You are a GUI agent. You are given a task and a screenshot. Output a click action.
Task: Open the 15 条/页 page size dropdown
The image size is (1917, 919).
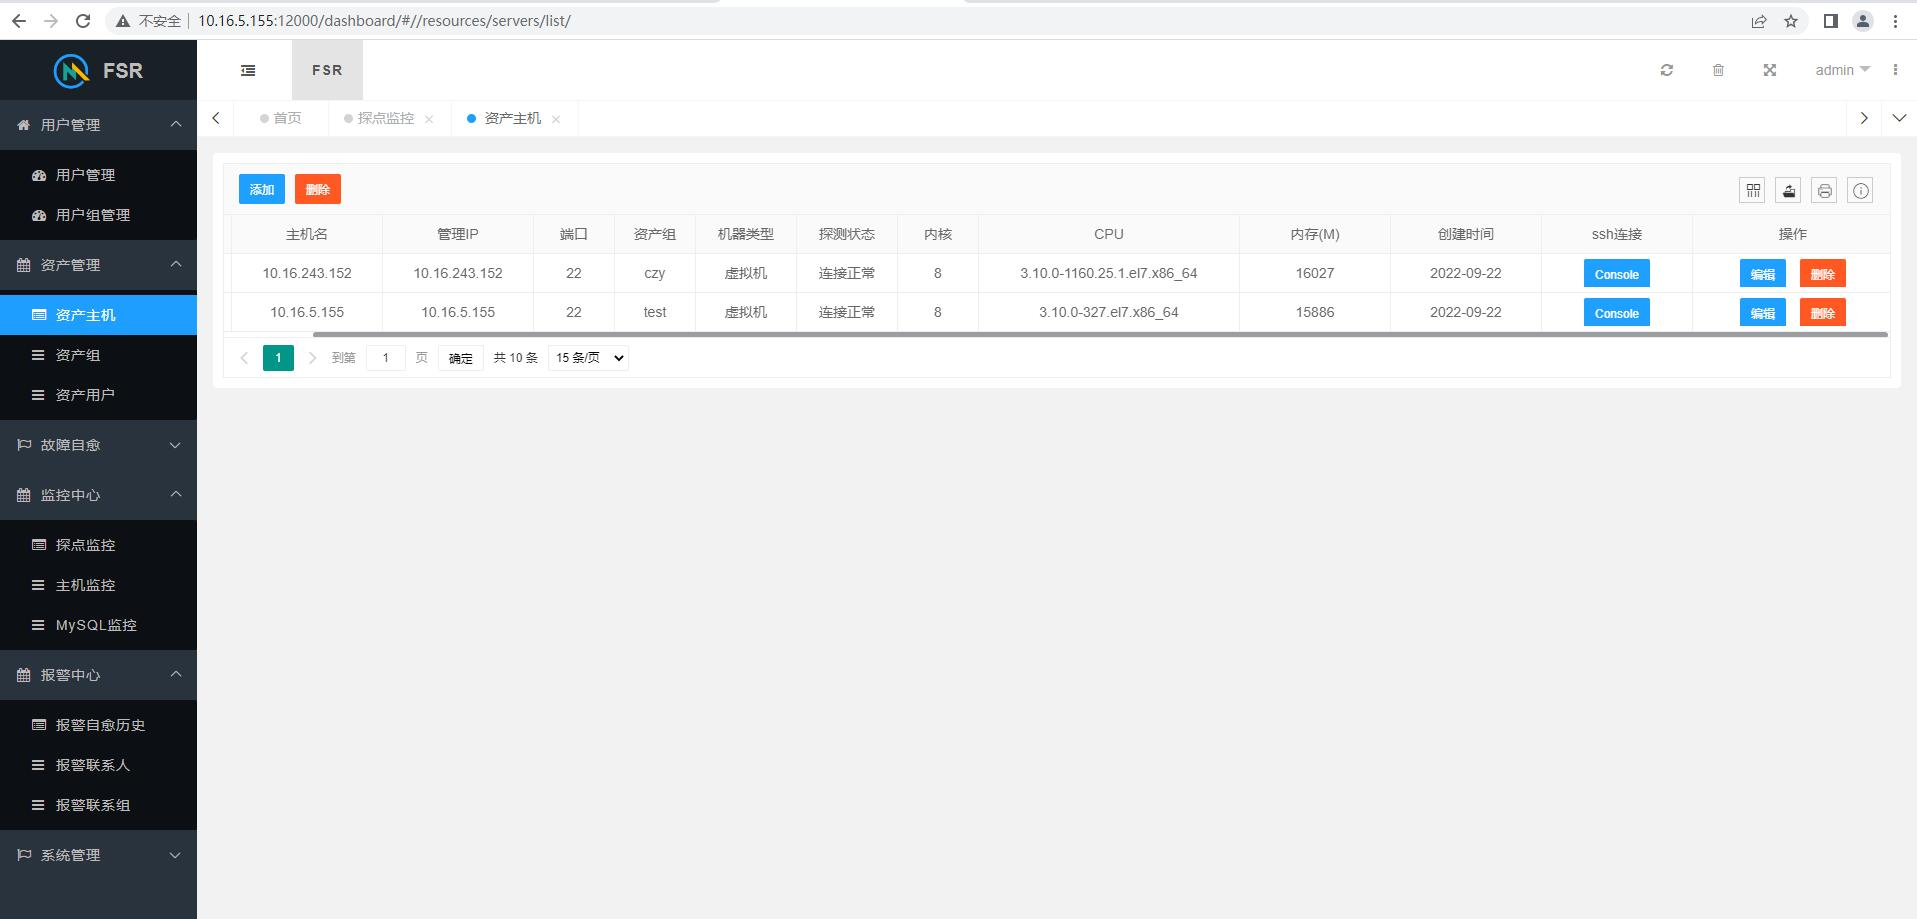pyautogui.click(x=588, y=358)
